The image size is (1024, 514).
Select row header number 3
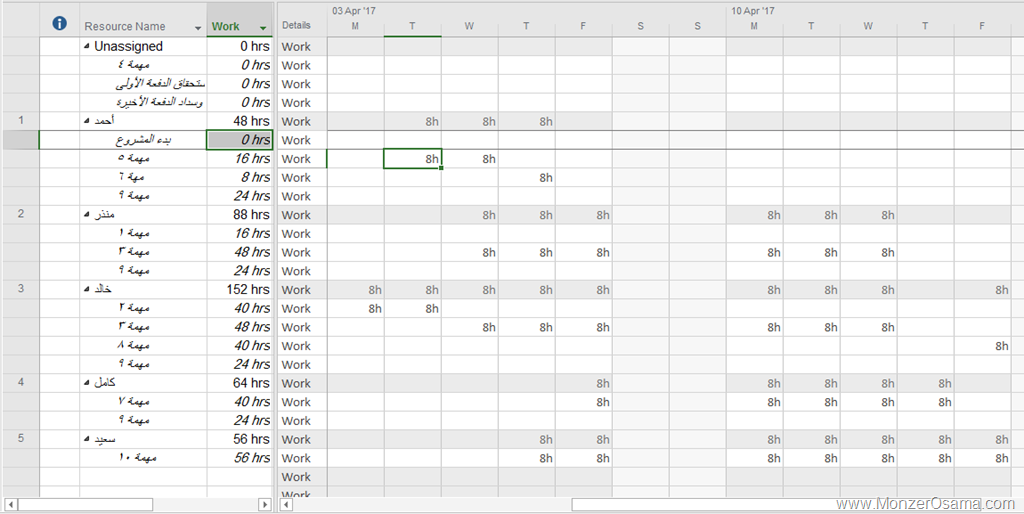click(20, 290)
